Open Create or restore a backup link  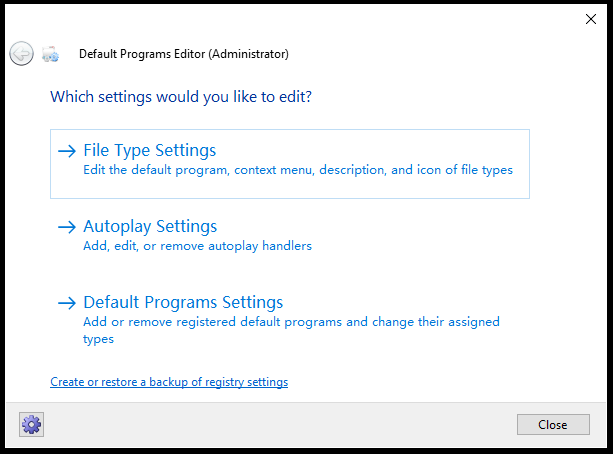click(x=169, y=382)
